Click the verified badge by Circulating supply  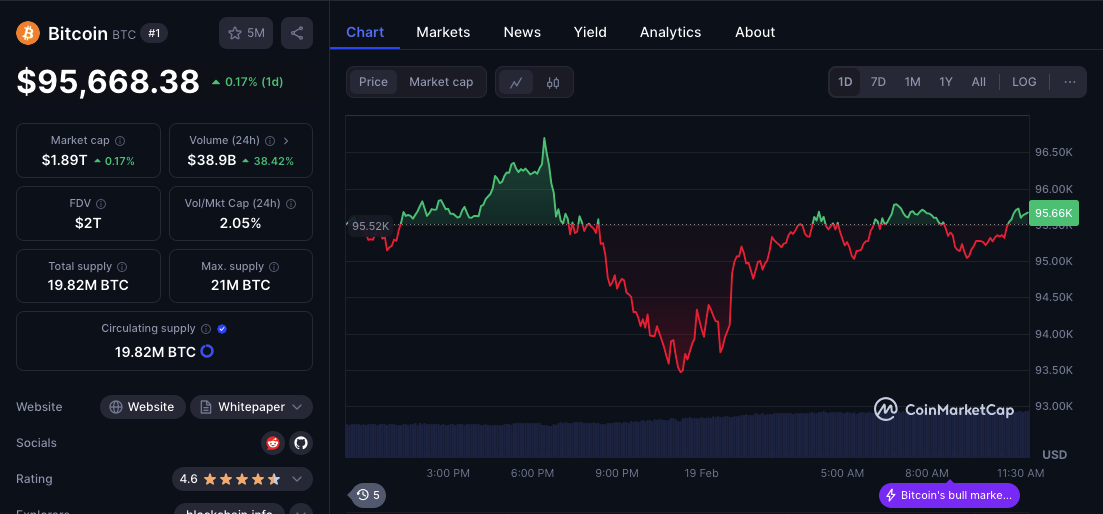pyautogui.click(x=222, y=329)
